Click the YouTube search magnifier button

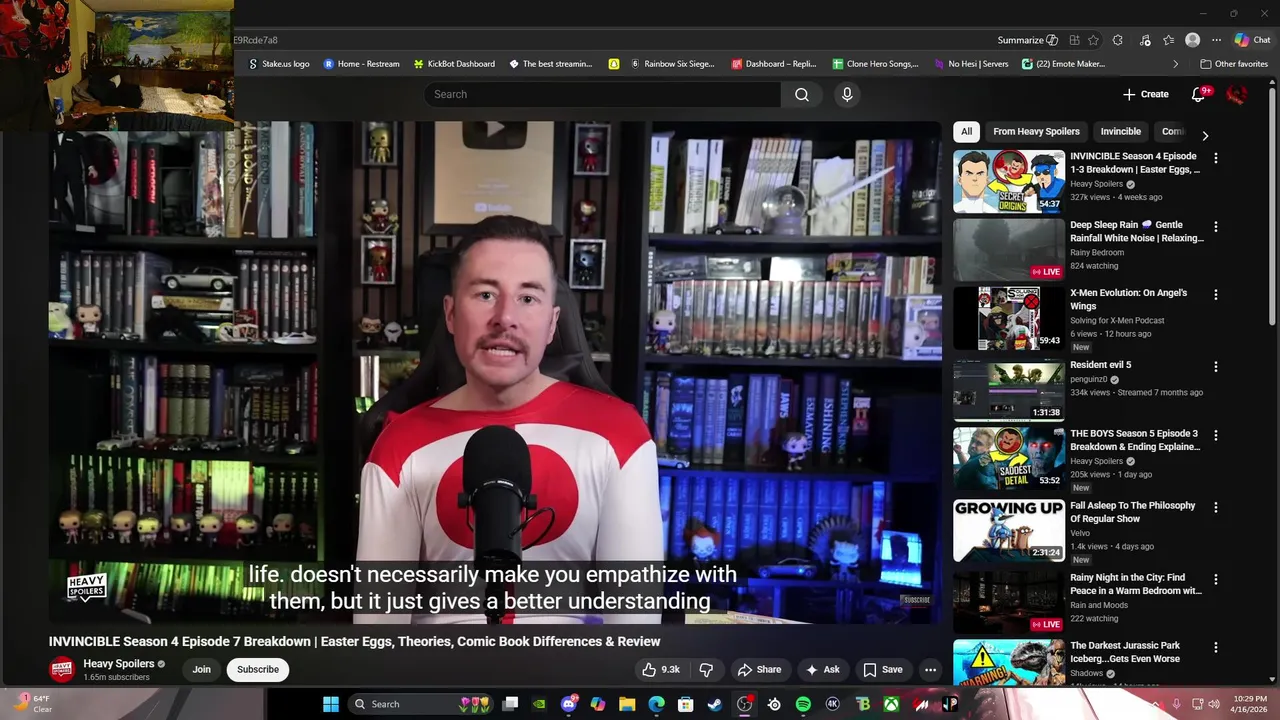[802, 94]
